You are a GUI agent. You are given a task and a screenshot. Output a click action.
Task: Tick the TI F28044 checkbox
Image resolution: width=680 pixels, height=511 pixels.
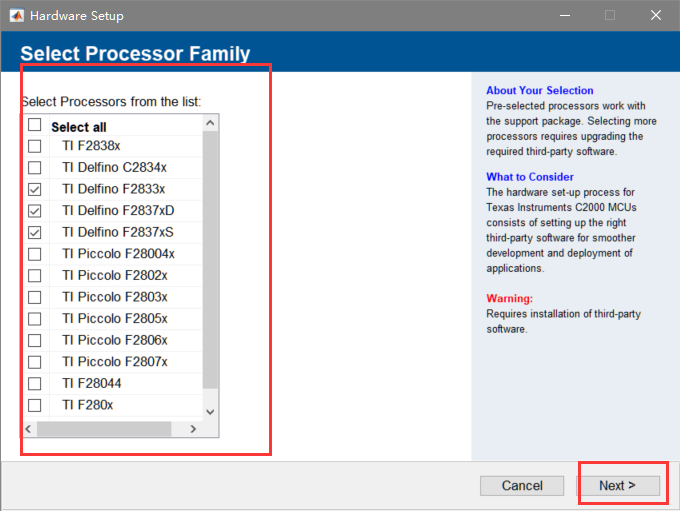tap(35, 384)
